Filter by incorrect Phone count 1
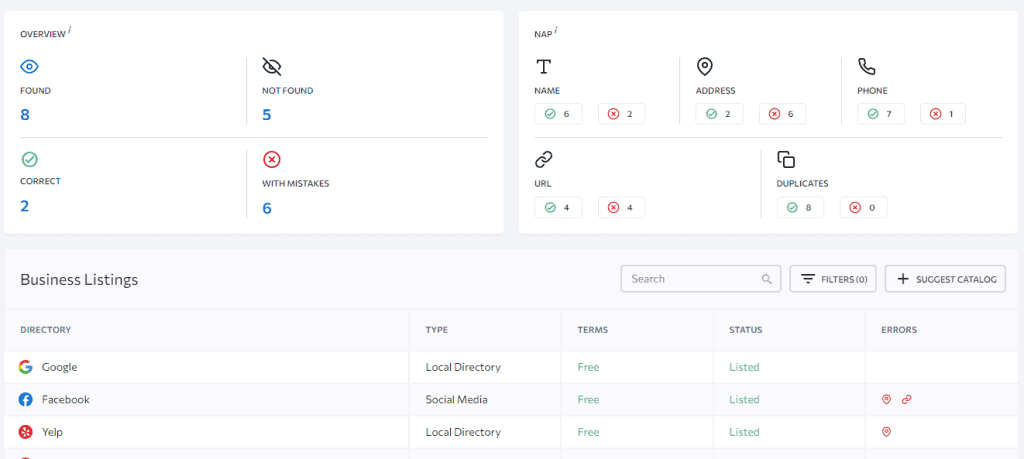The height and width of the screenshot is (459, 1024). click(x=943, y=114)
